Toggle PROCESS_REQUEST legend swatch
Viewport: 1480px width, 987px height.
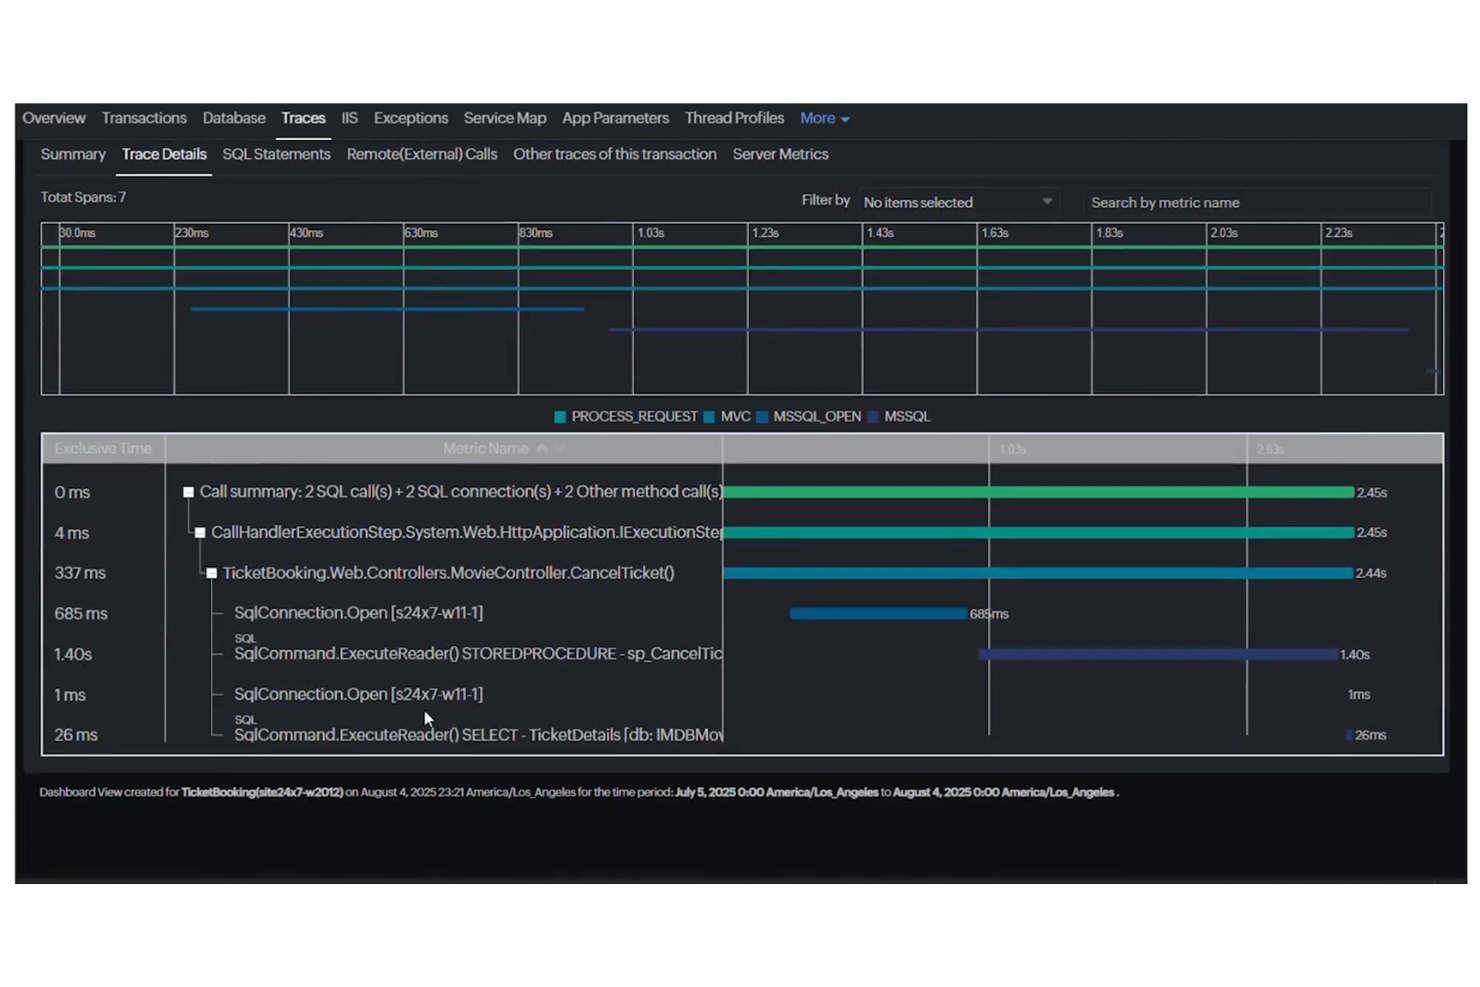pyautogui.click(x=560, y=417)
